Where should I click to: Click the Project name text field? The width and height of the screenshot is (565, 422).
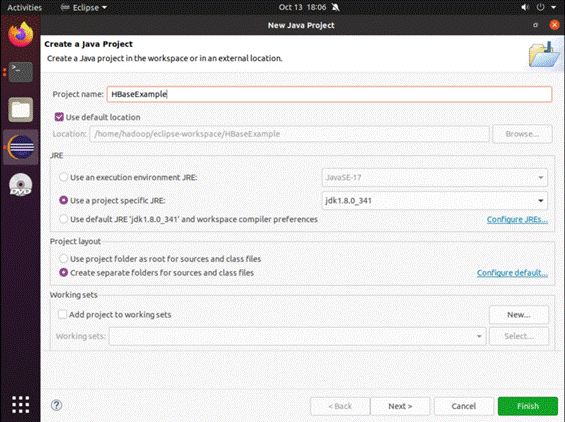tap(329, 94)
